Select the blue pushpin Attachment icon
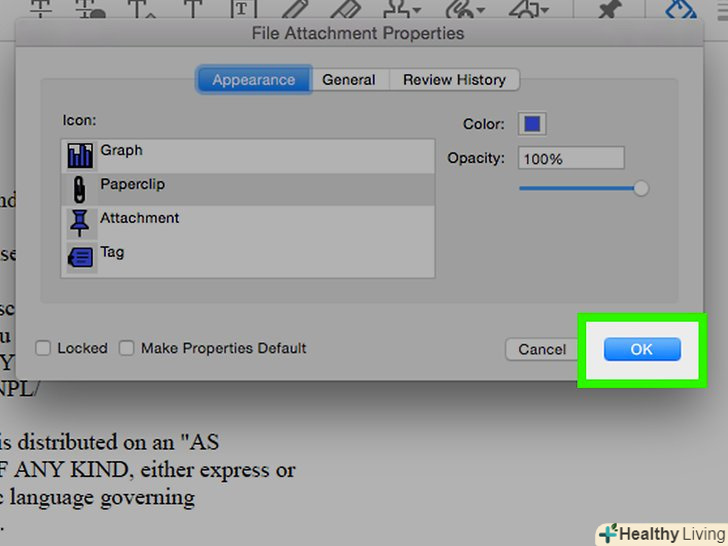The height and width of the screenshot is (546, 728). (79, 223)
